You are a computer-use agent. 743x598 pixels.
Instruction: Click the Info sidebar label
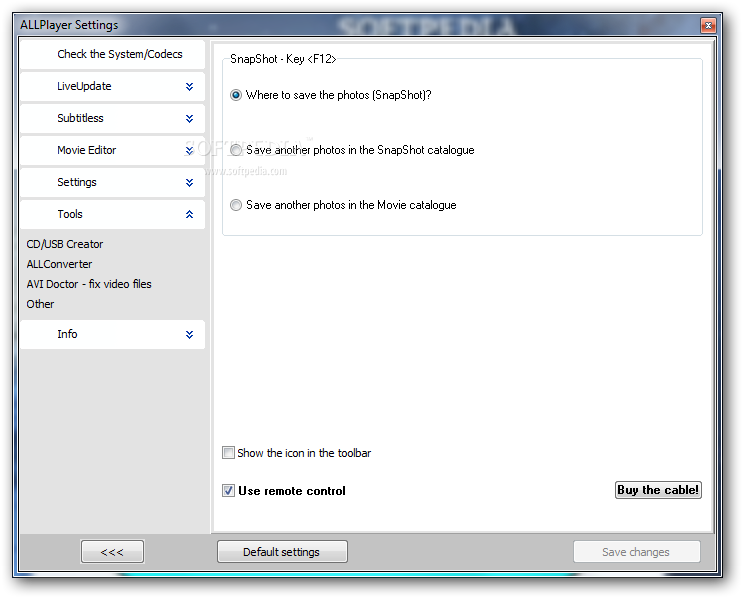click(x=67, y=334)
